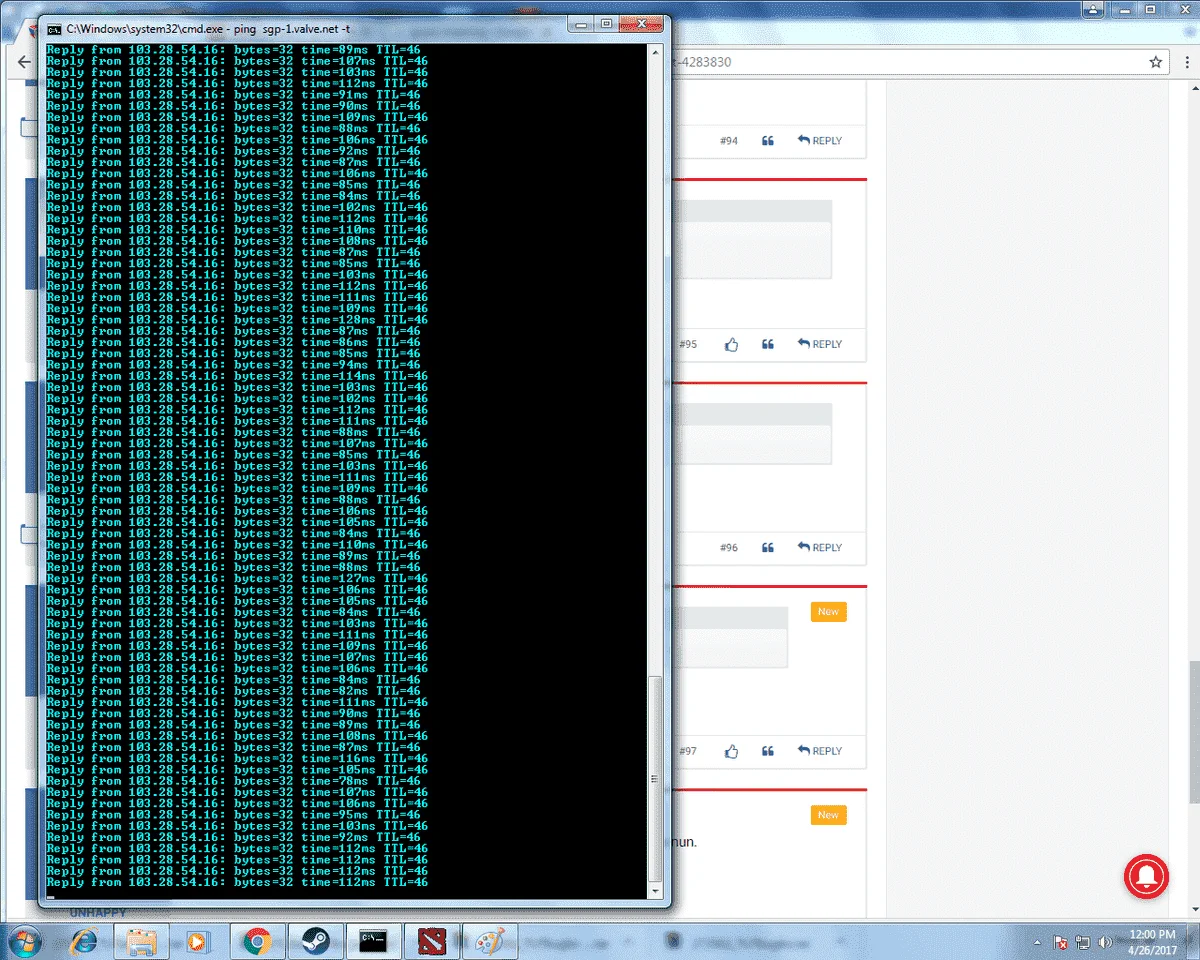Click the New badge on the last post

pyautogui.click(x=828, y=815)
